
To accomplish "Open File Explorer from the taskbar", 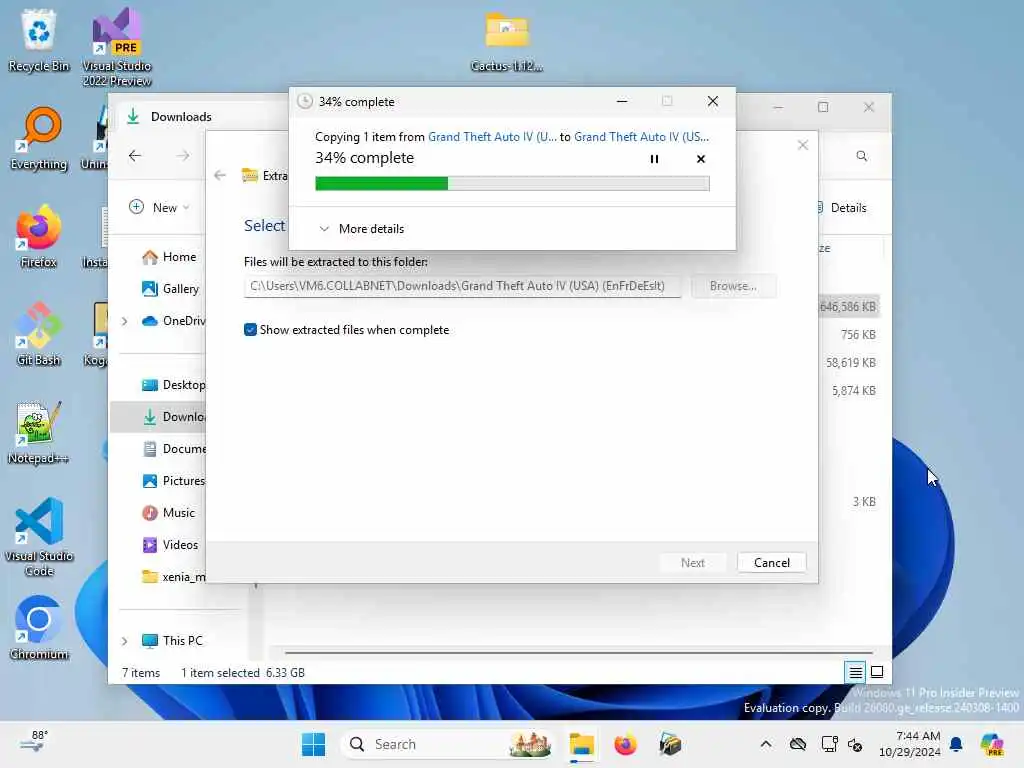I will (581, 744).
